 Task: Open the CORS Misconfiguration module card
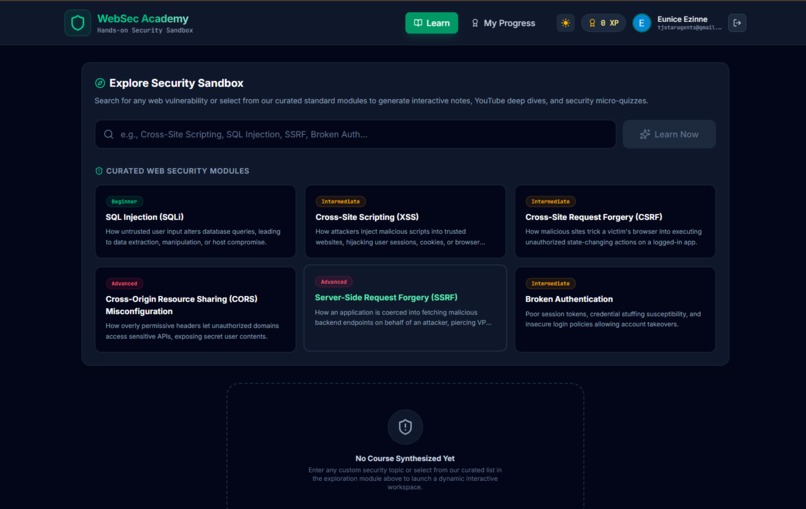pyautogui.click(x=195, y=309)
